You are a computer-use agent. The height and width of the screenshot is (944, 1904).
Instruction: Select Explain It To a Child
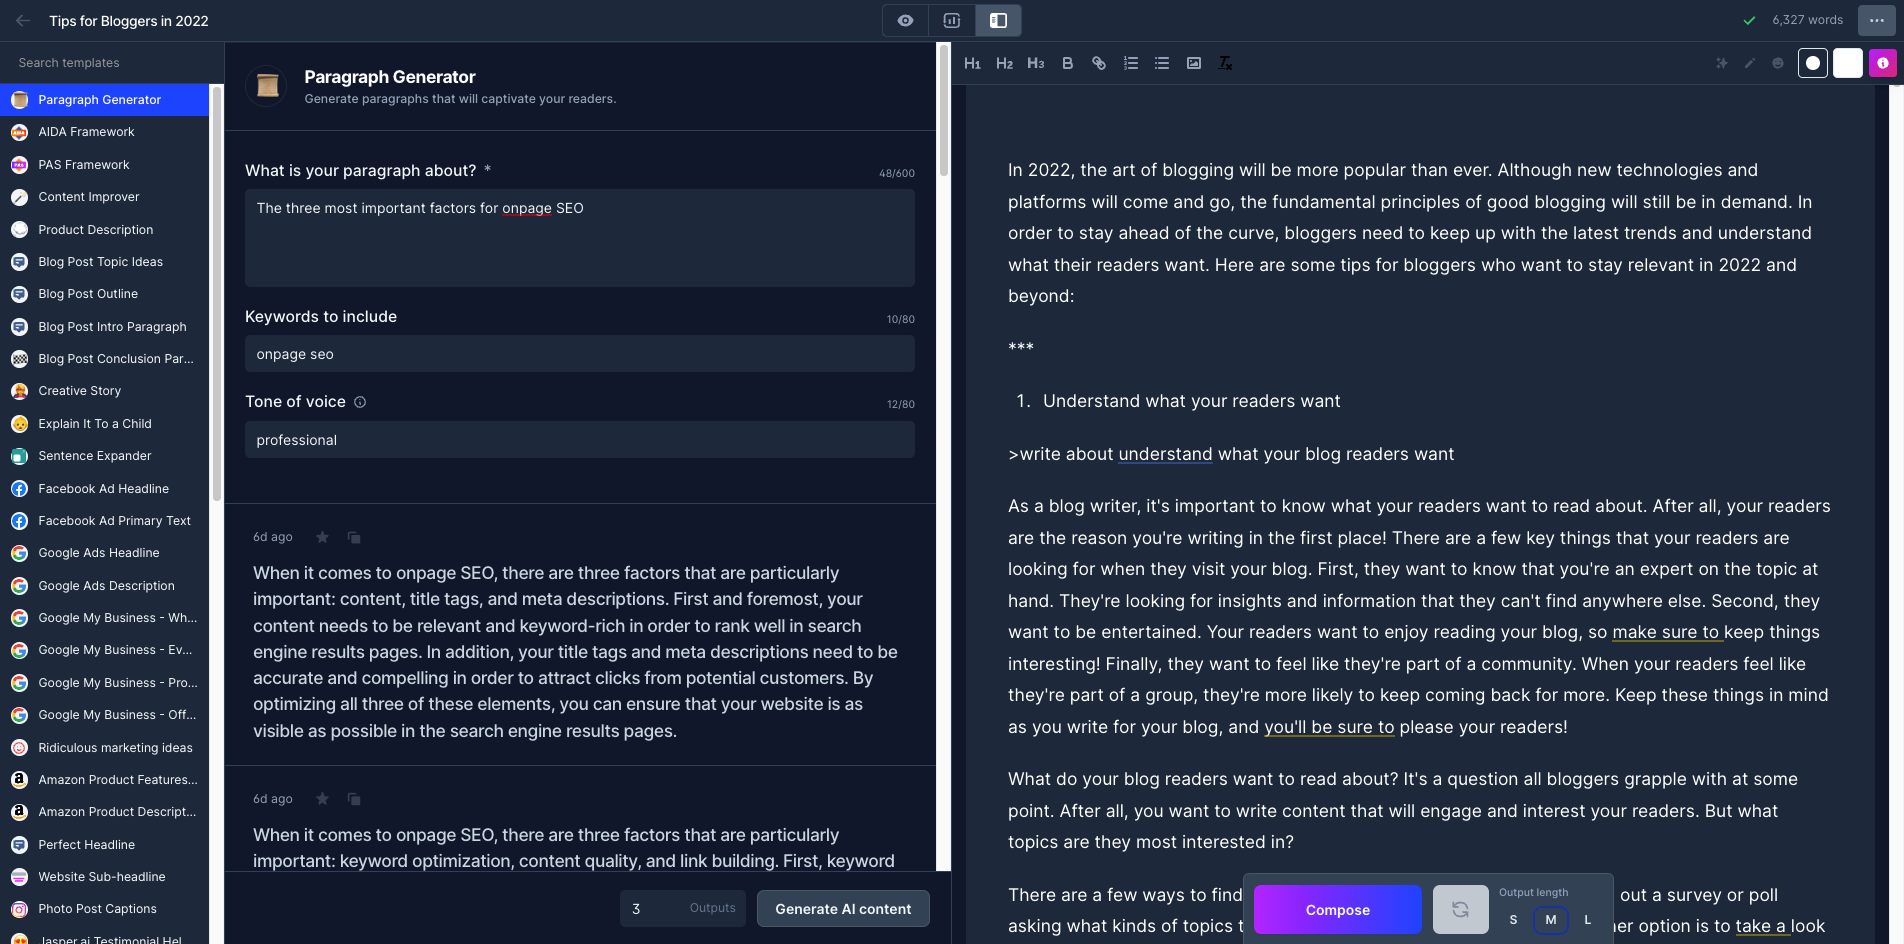tap(105, 424)
